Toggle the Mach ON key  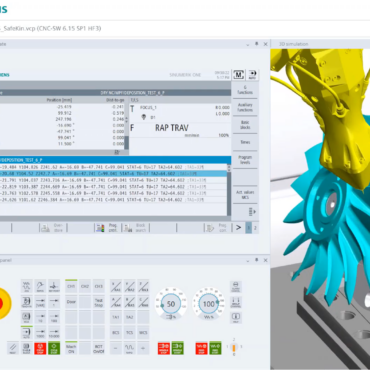[71, 348]
